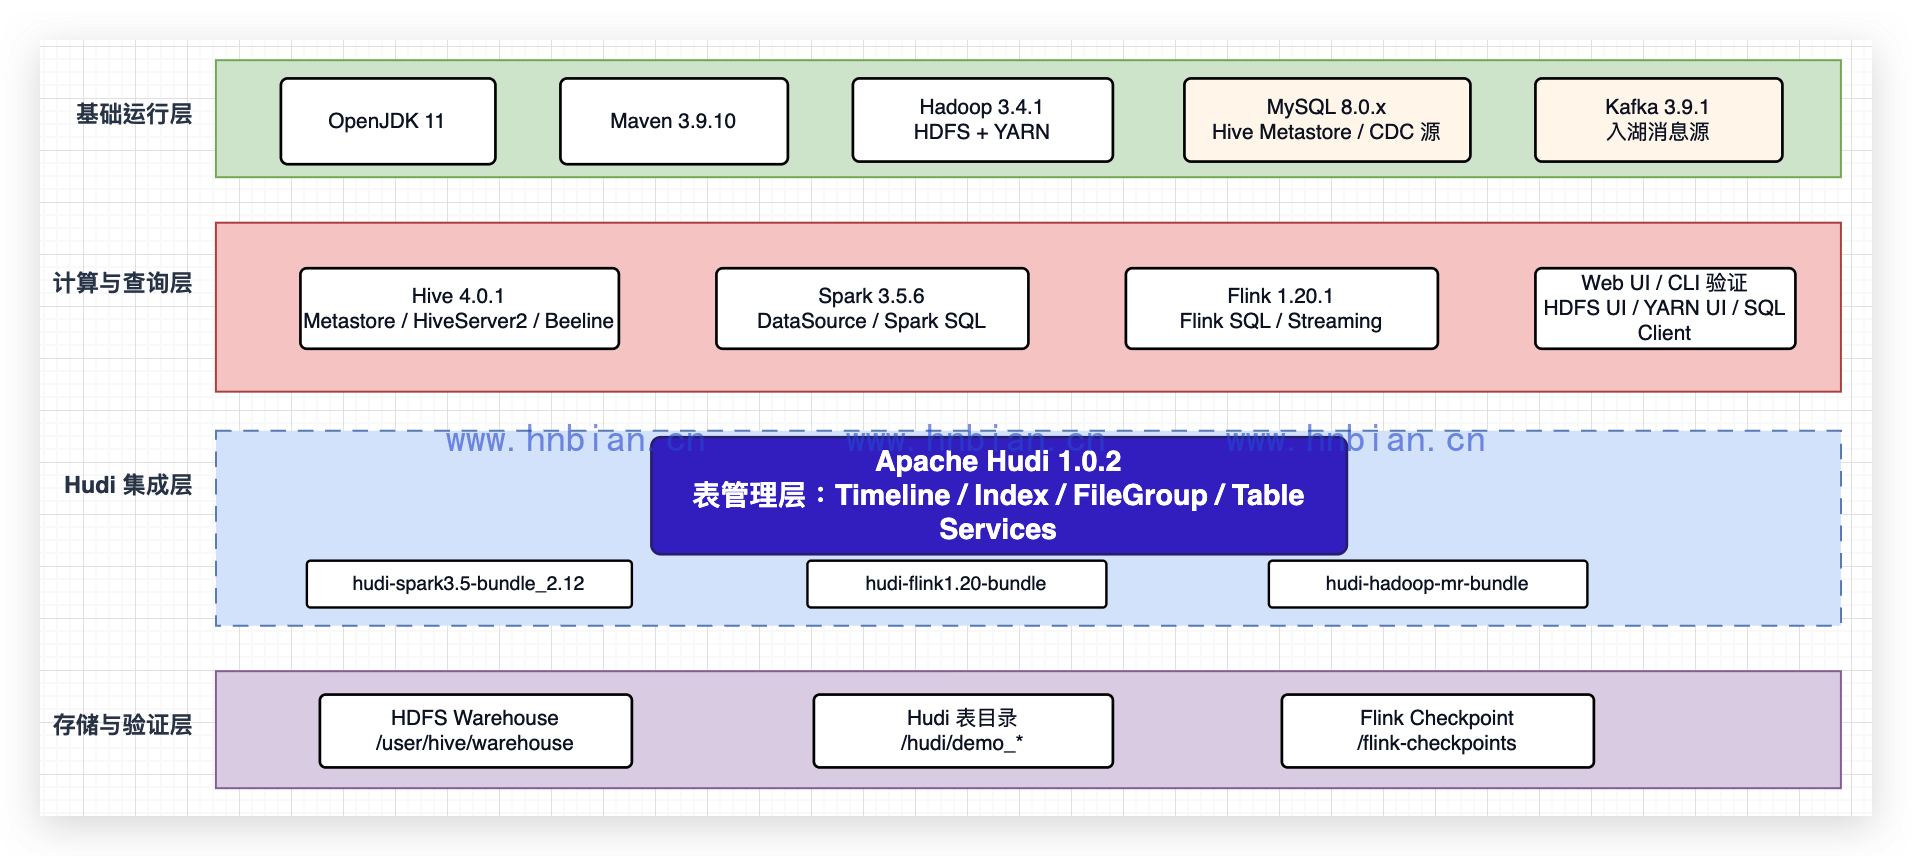Click the Maven 3.9.10 box

point(674,121)
